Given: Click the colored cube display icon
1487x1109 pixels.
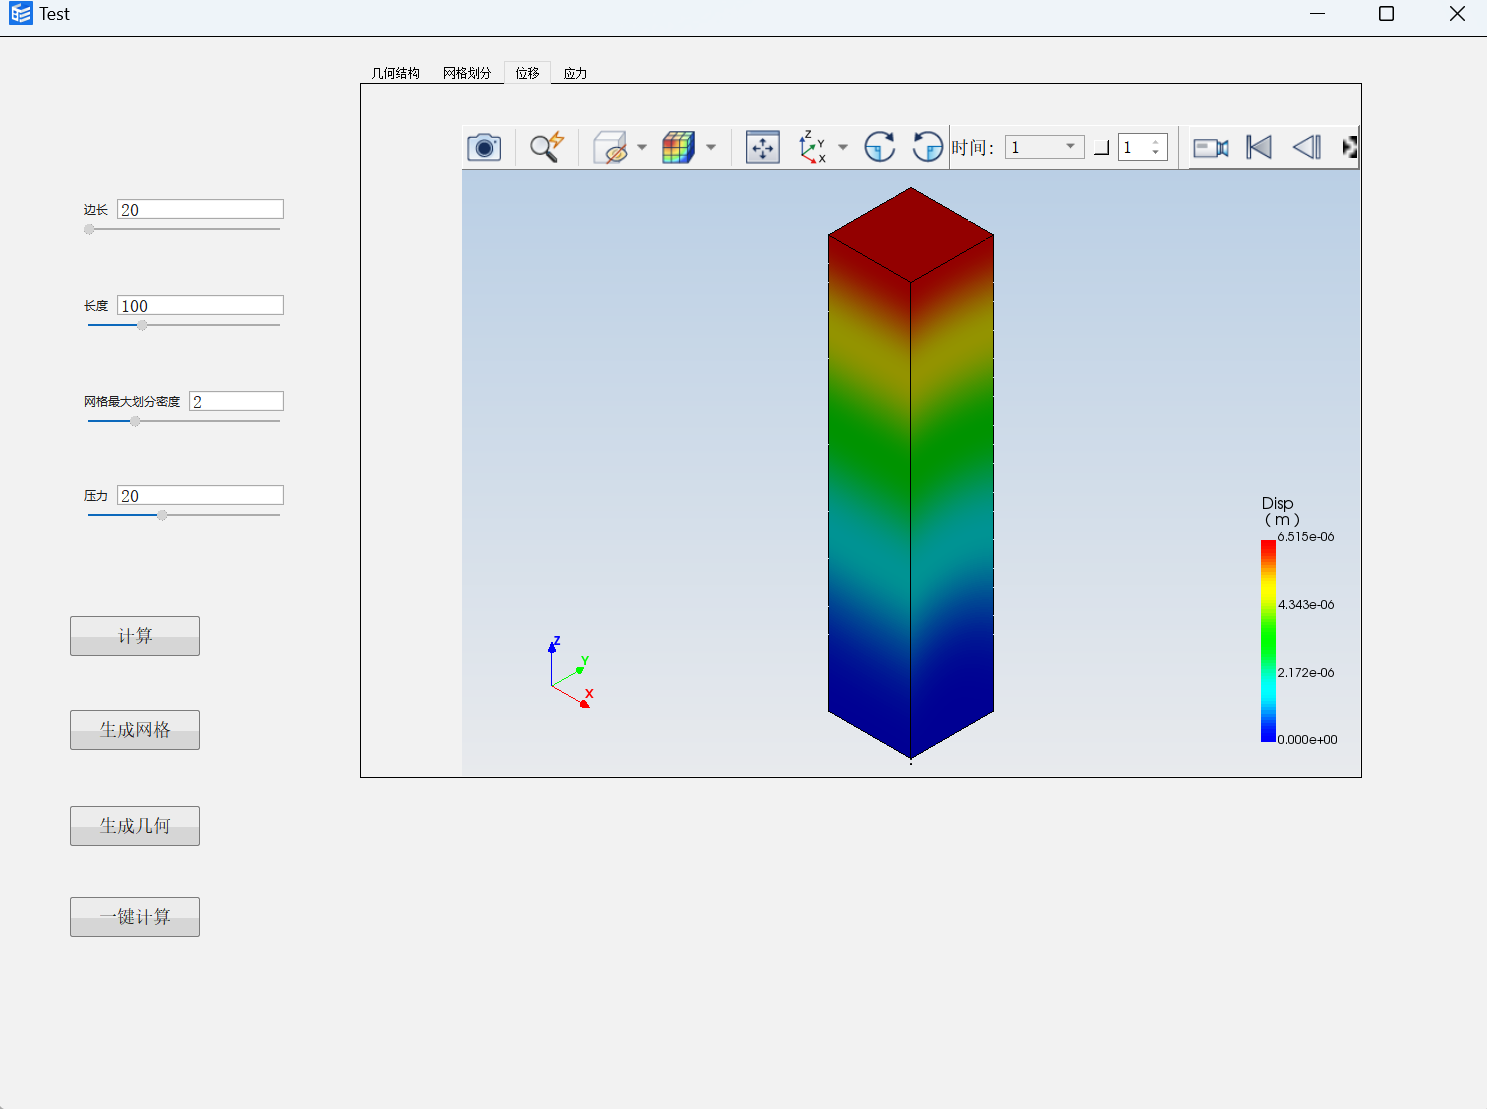Looking at the screenshot, I should point(678,148).
